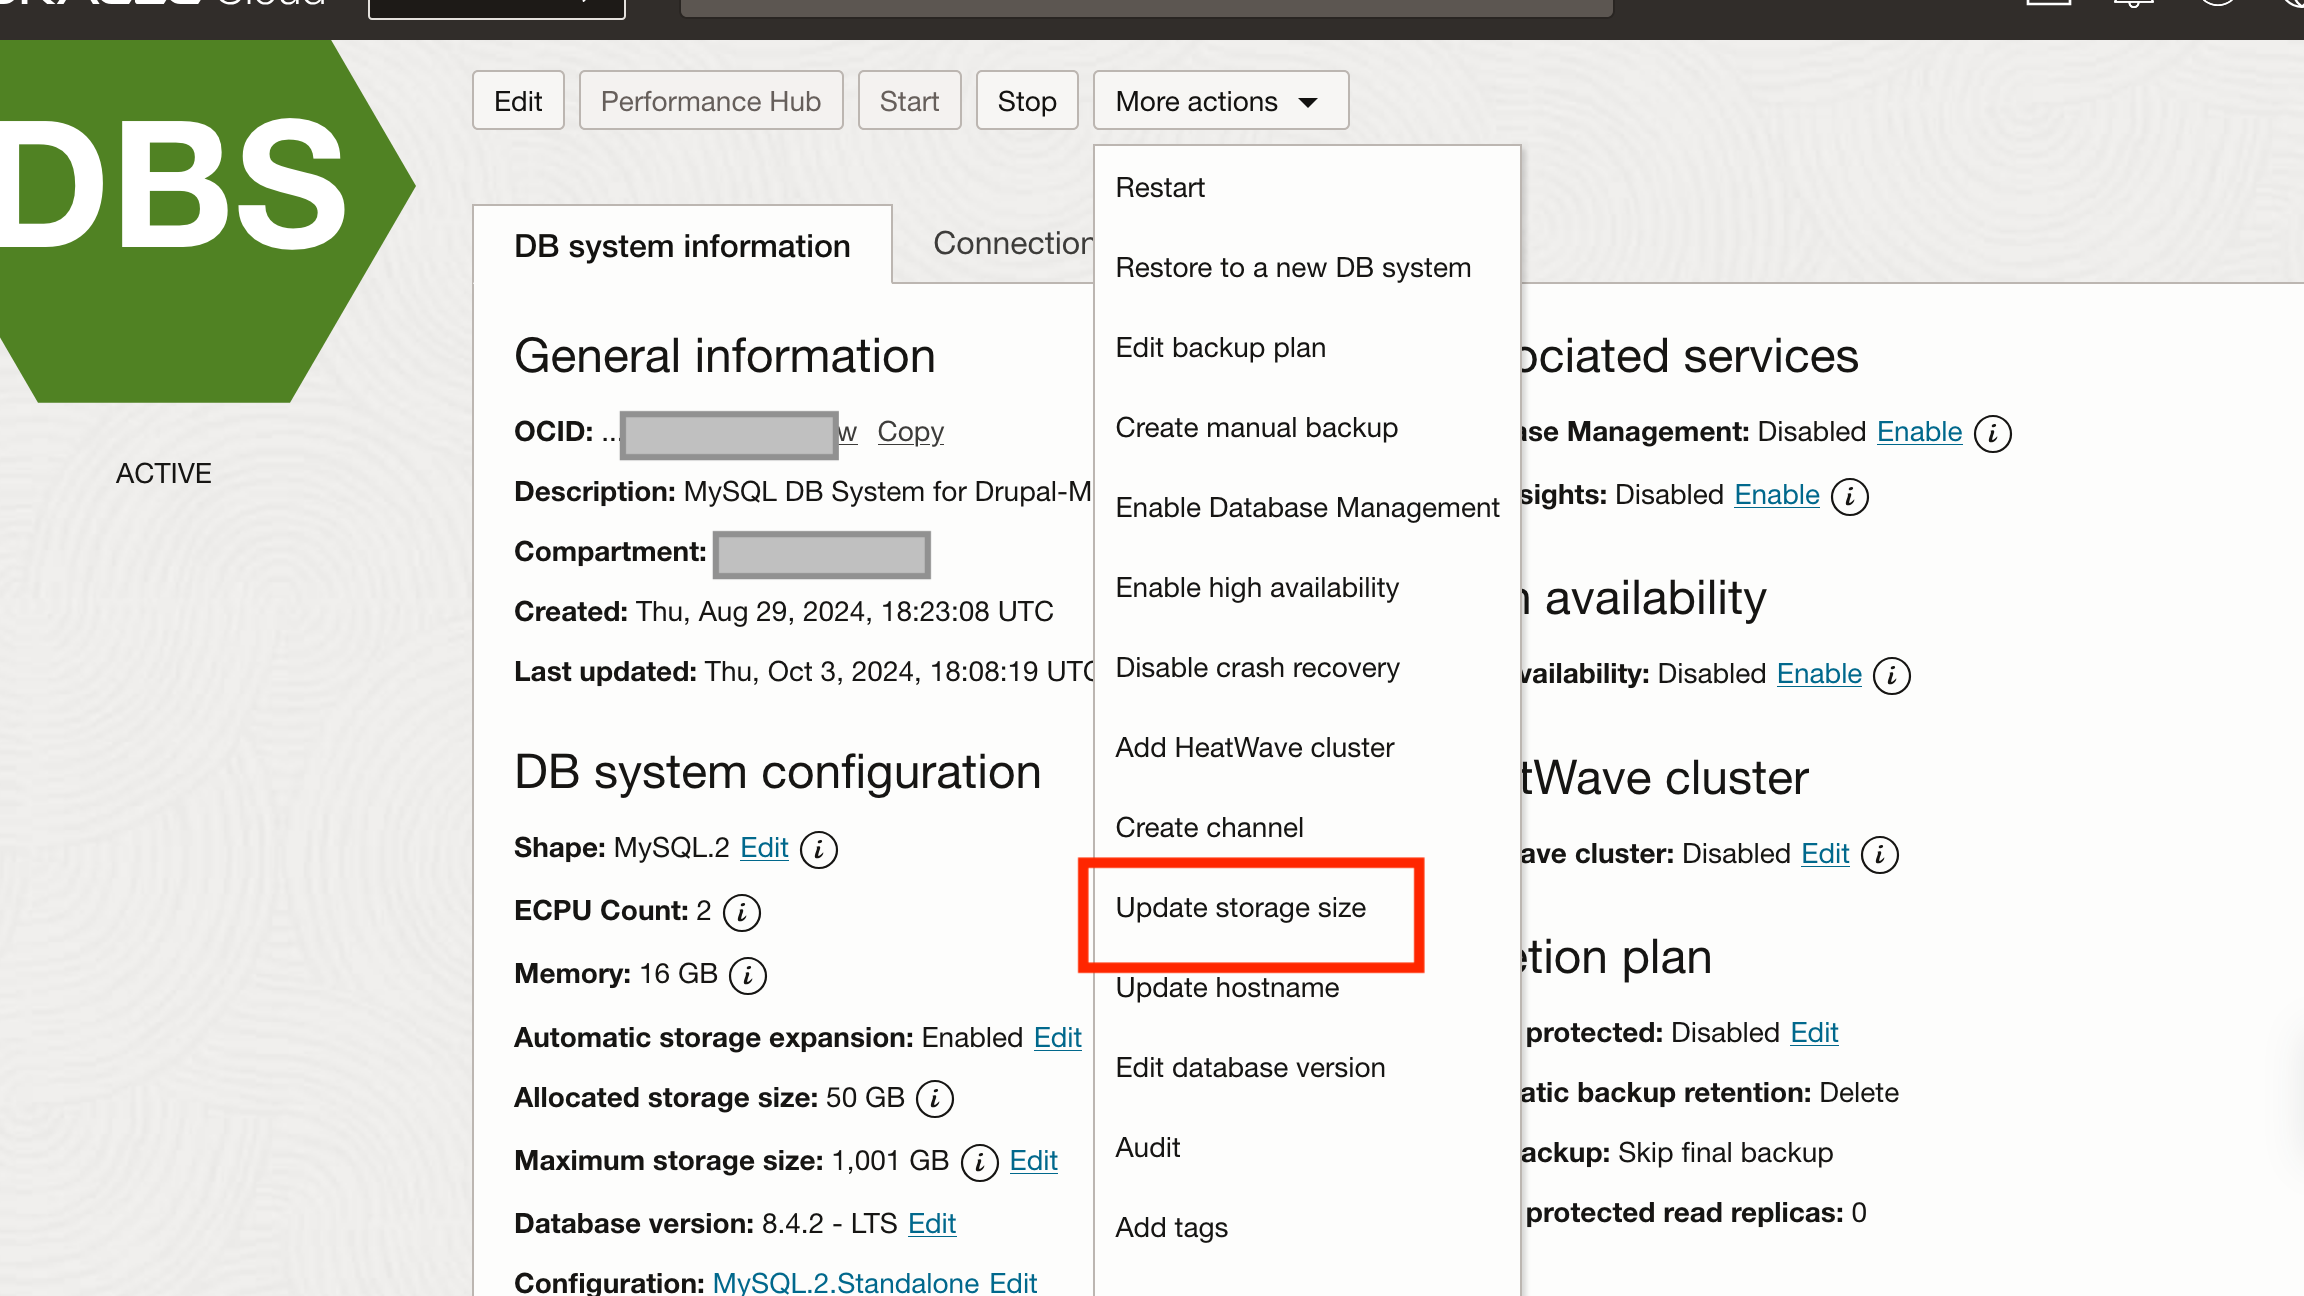
Task: Click info icon beside high availability Enable
Action: click(1891, 675)
